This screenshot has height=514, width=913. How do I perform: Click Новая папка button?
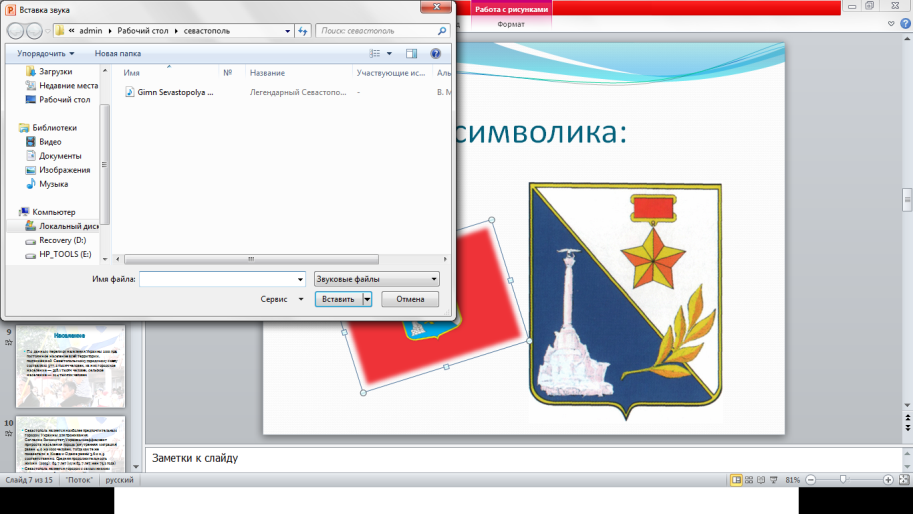pyautogui.click(x=118, y=54)
